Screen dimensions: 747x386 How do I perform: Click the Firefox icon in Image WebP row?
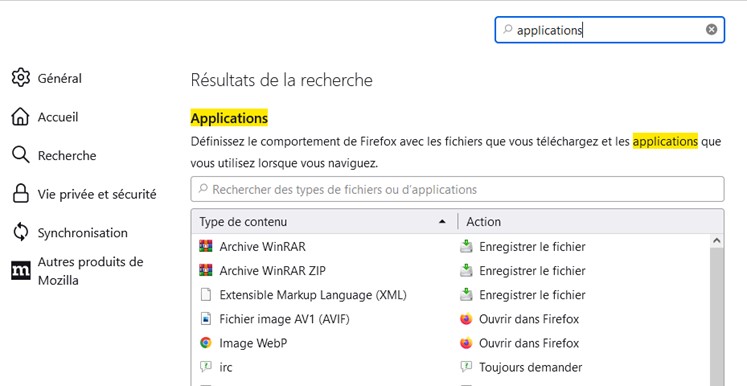(466, 343)
